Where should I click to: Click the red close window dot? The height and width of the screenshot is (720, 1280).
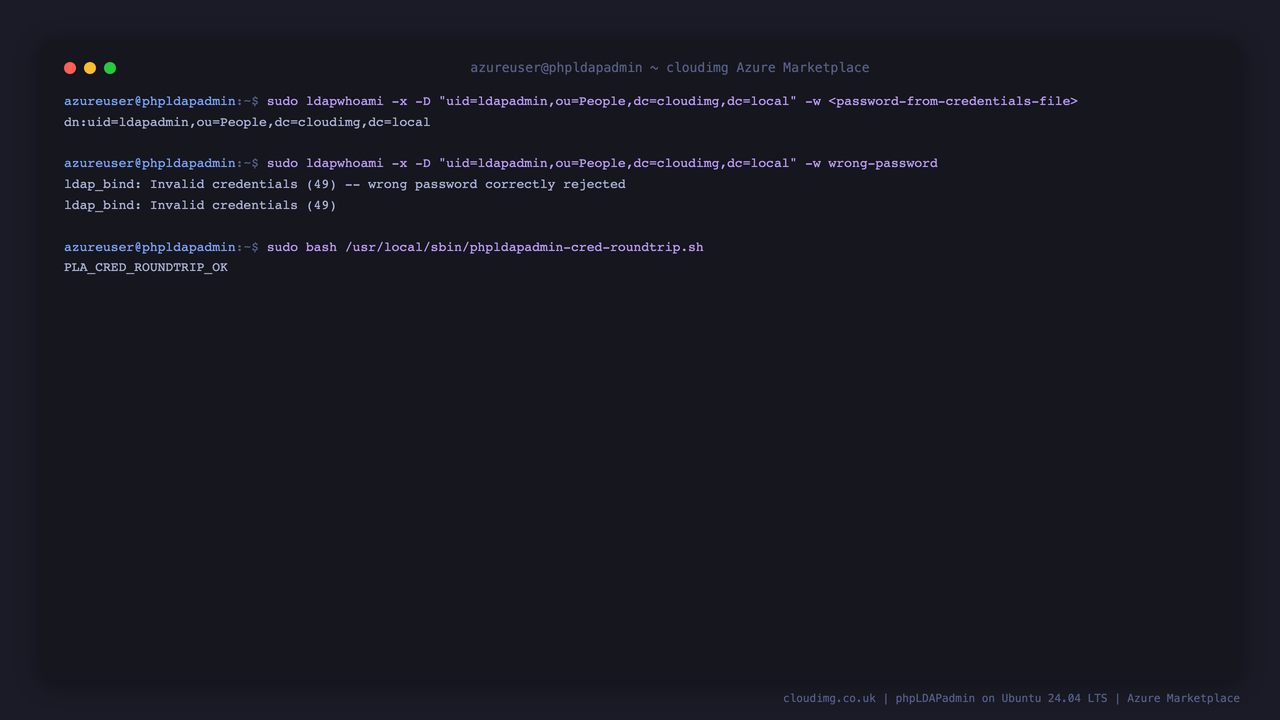[x=70, y=68]
